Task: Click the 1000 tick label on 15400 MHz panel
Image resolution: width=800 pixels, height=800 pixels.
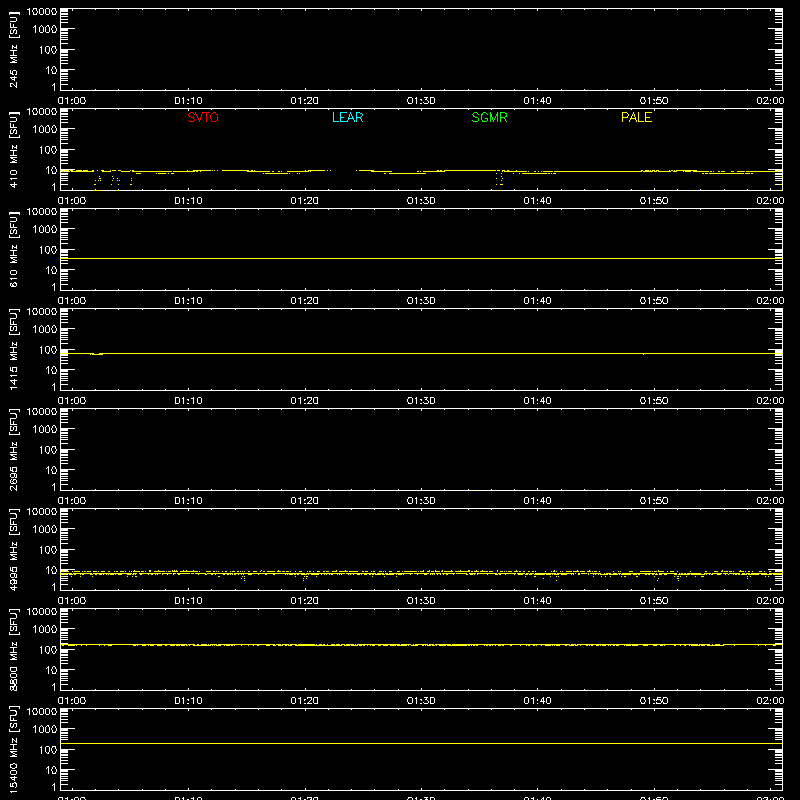Action: [x=45, y=730]
